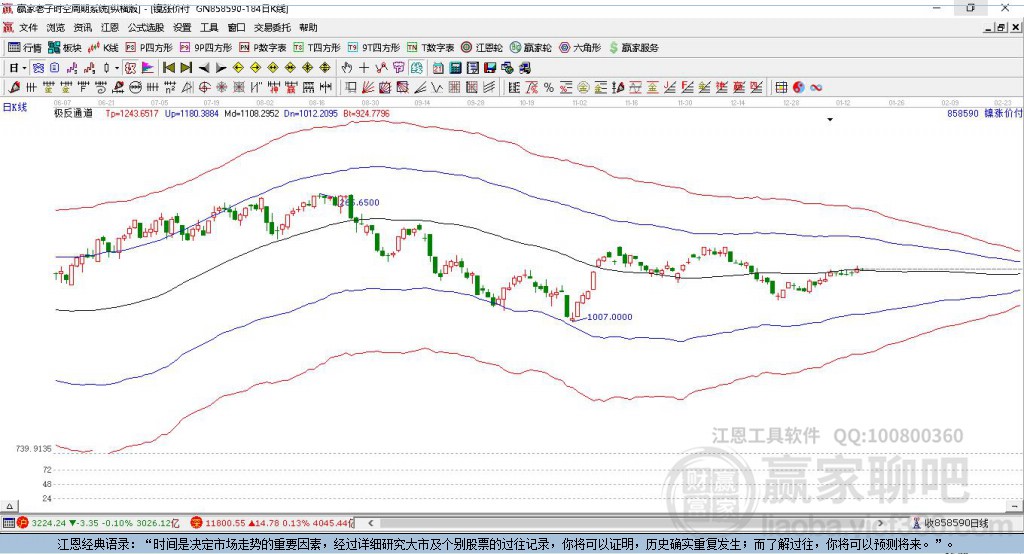Click the Shenzhen index status icon

(197, 523)
